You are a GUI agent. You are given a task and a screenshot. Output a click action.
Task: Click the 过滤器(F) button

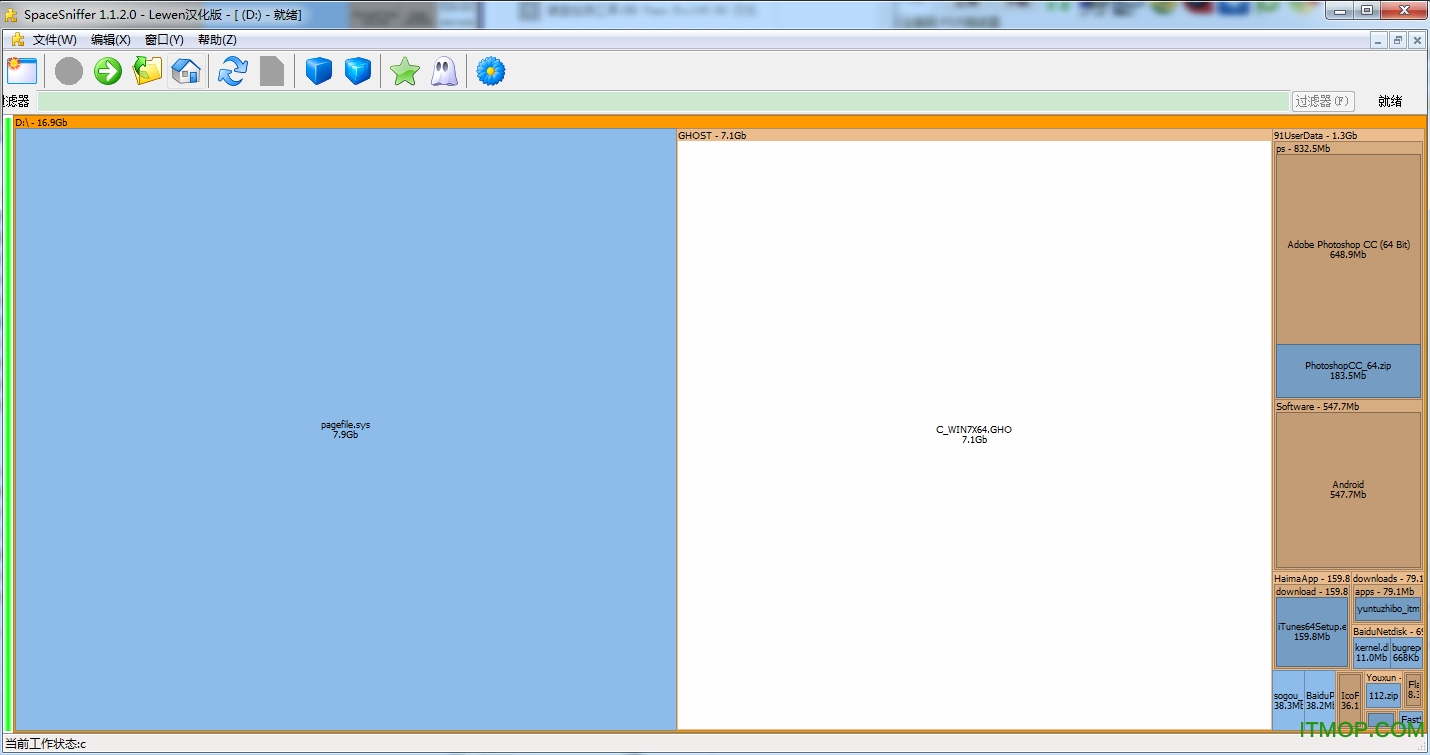[x=1322, y=101]
